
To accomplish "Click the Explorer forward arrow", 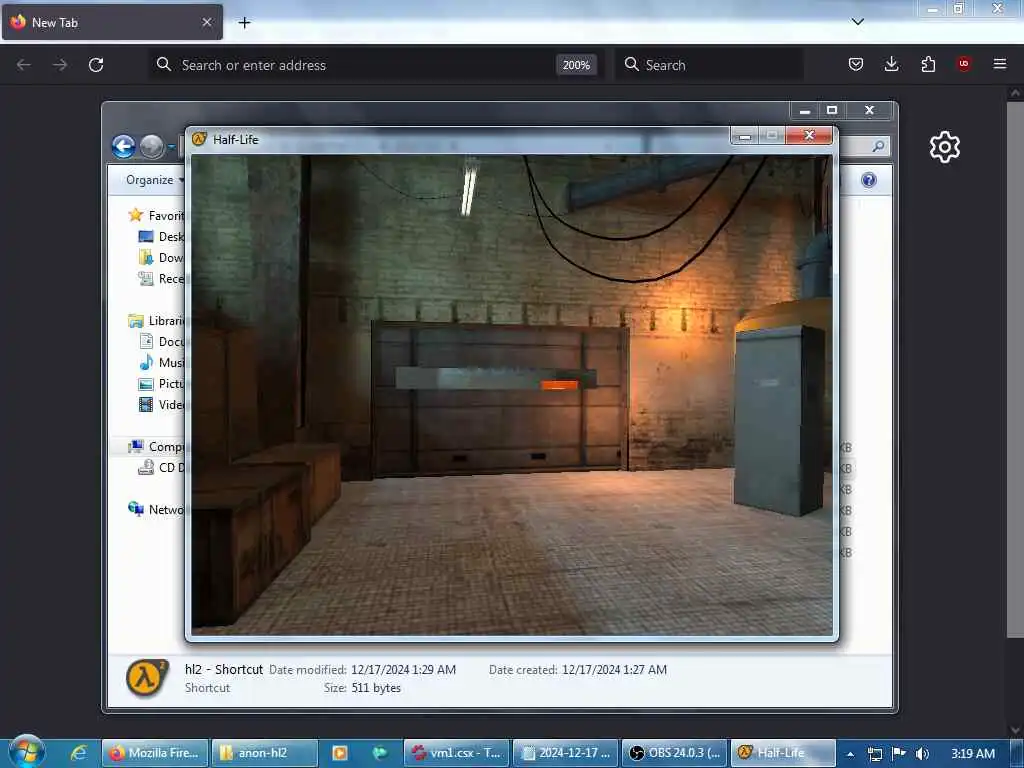I will tap(152, 146).
